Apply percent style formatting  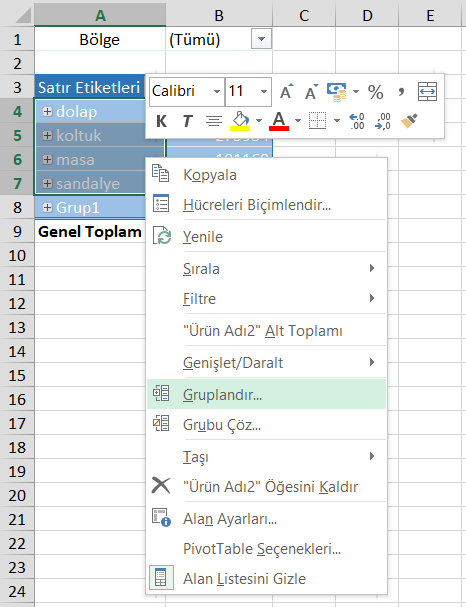(375, 92)
